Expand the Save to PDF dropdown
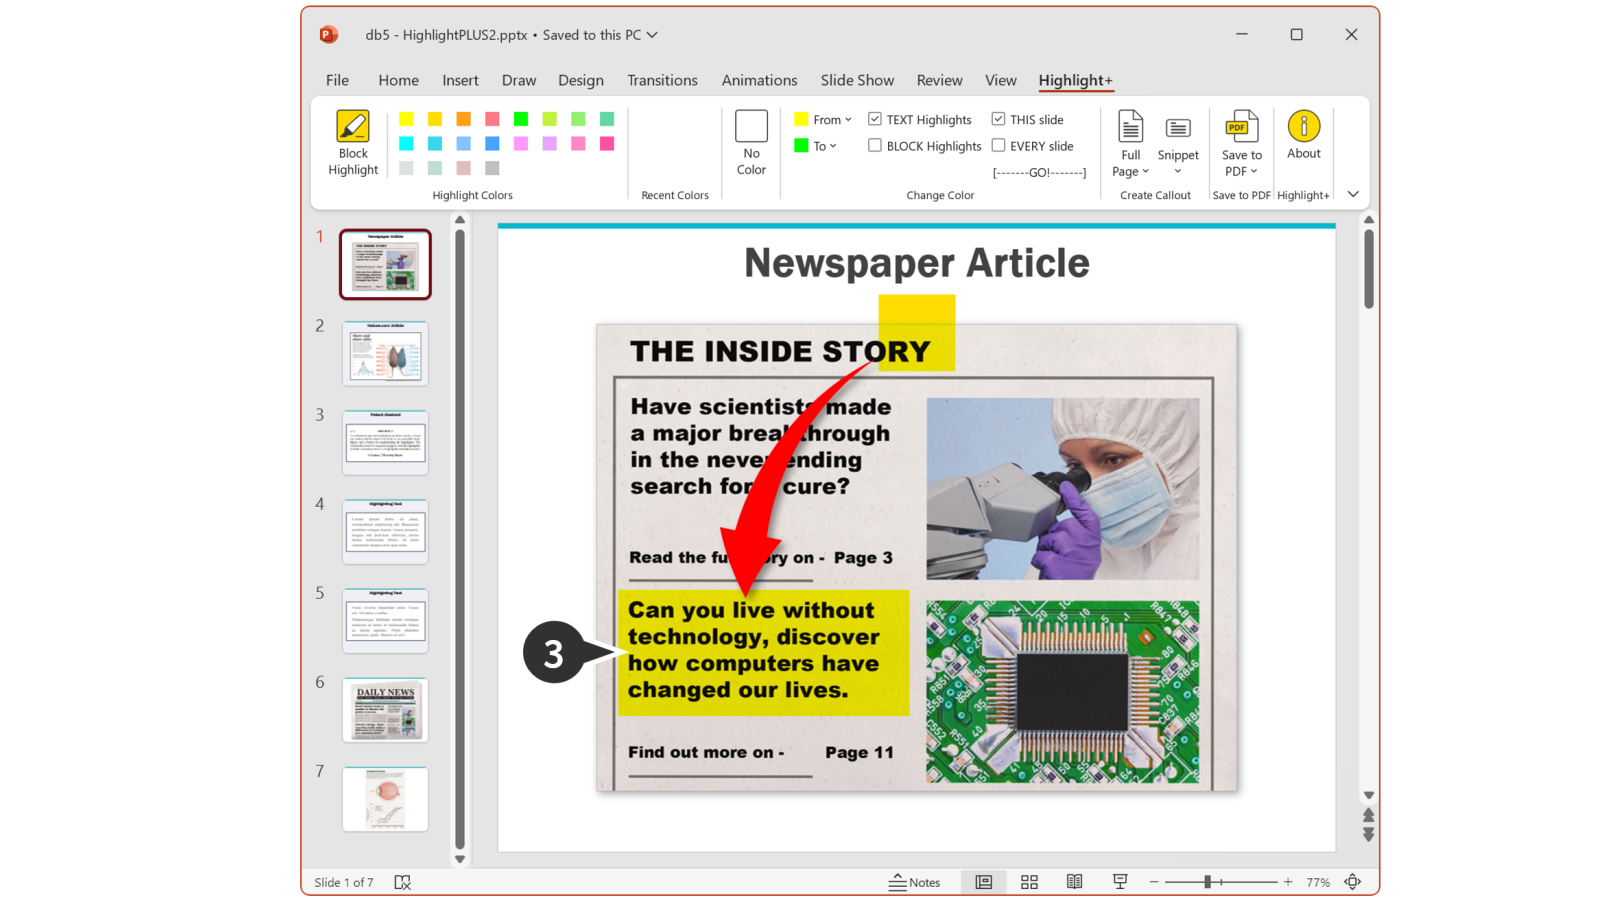Screen dimensions: 1600x900 [1241, 171]
